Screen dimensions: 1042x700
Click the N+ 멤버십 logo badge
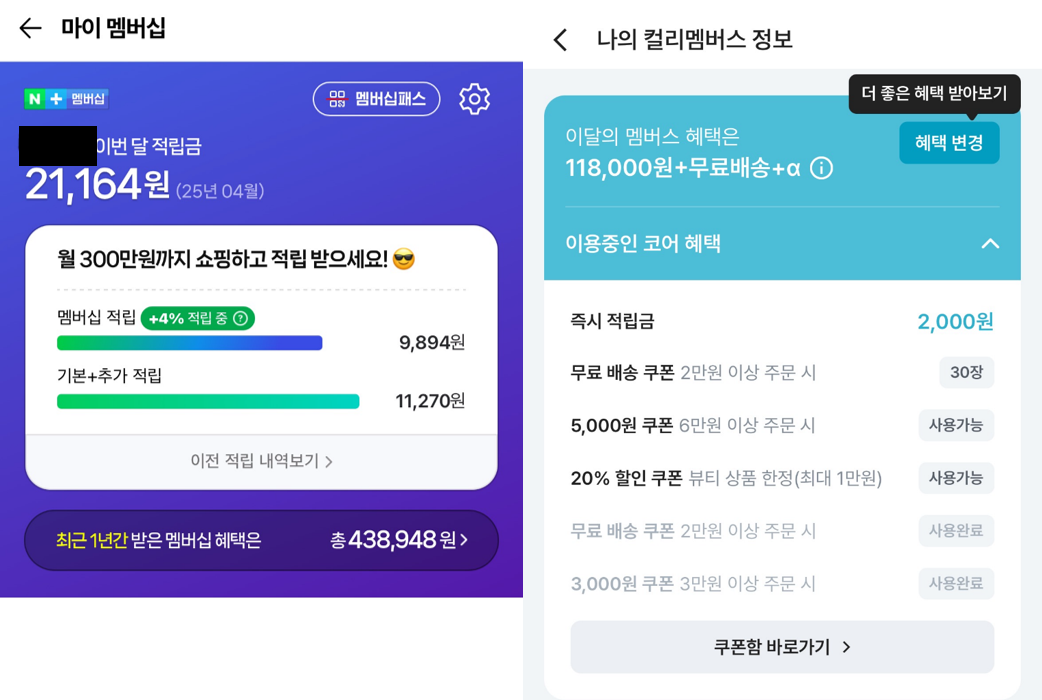pos(66,99)
